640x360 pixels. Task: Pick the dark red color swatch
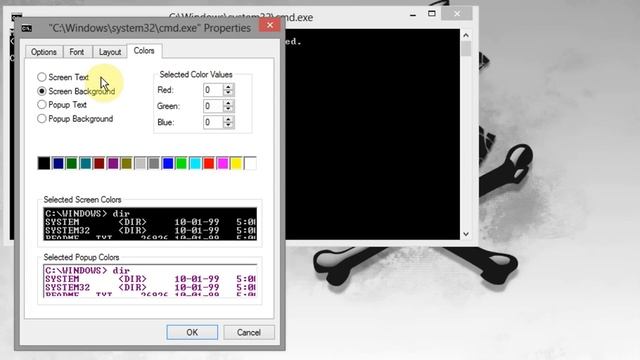tap(99, 163)
